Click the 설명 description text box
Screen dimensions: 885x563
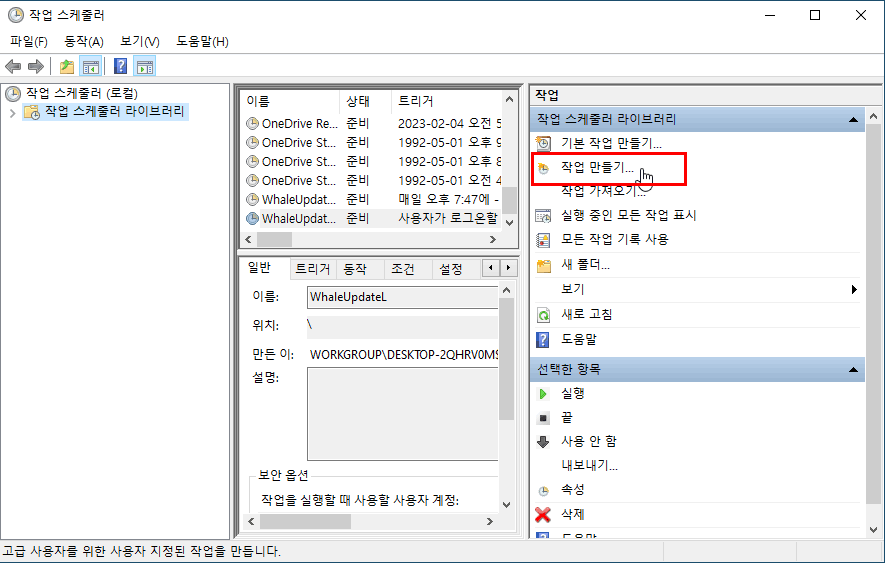402,414
